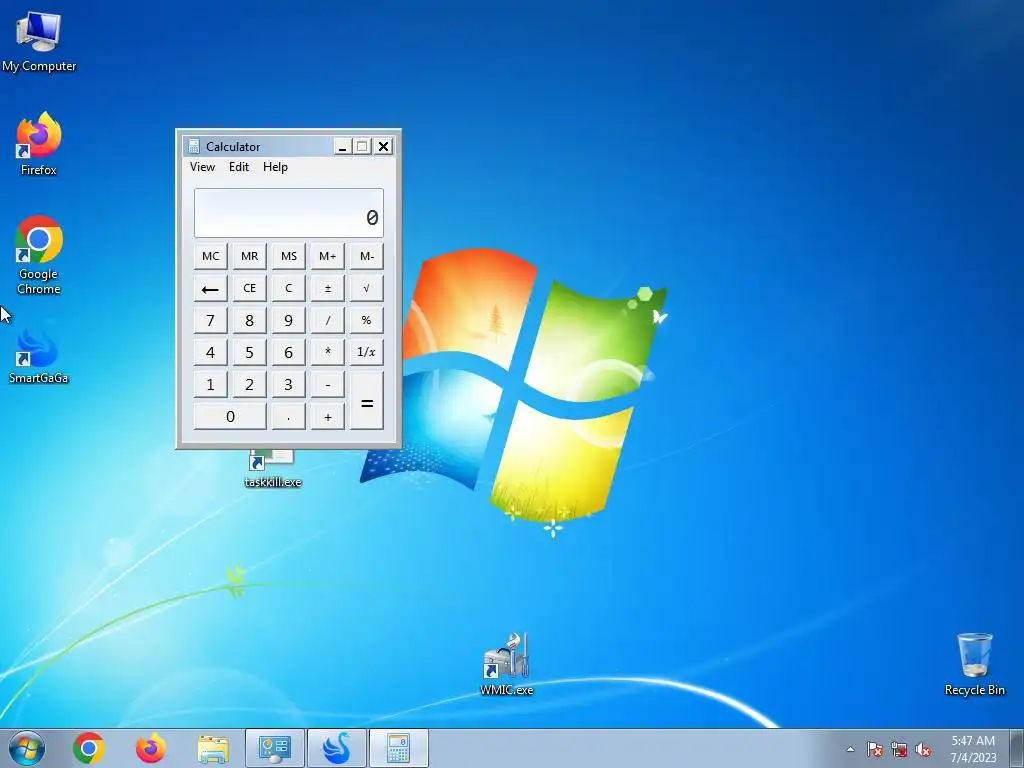Viewport: 1024px width, 768px height.
Task: Select the Firefox desktop shortcut
Action: coord(39,144)
